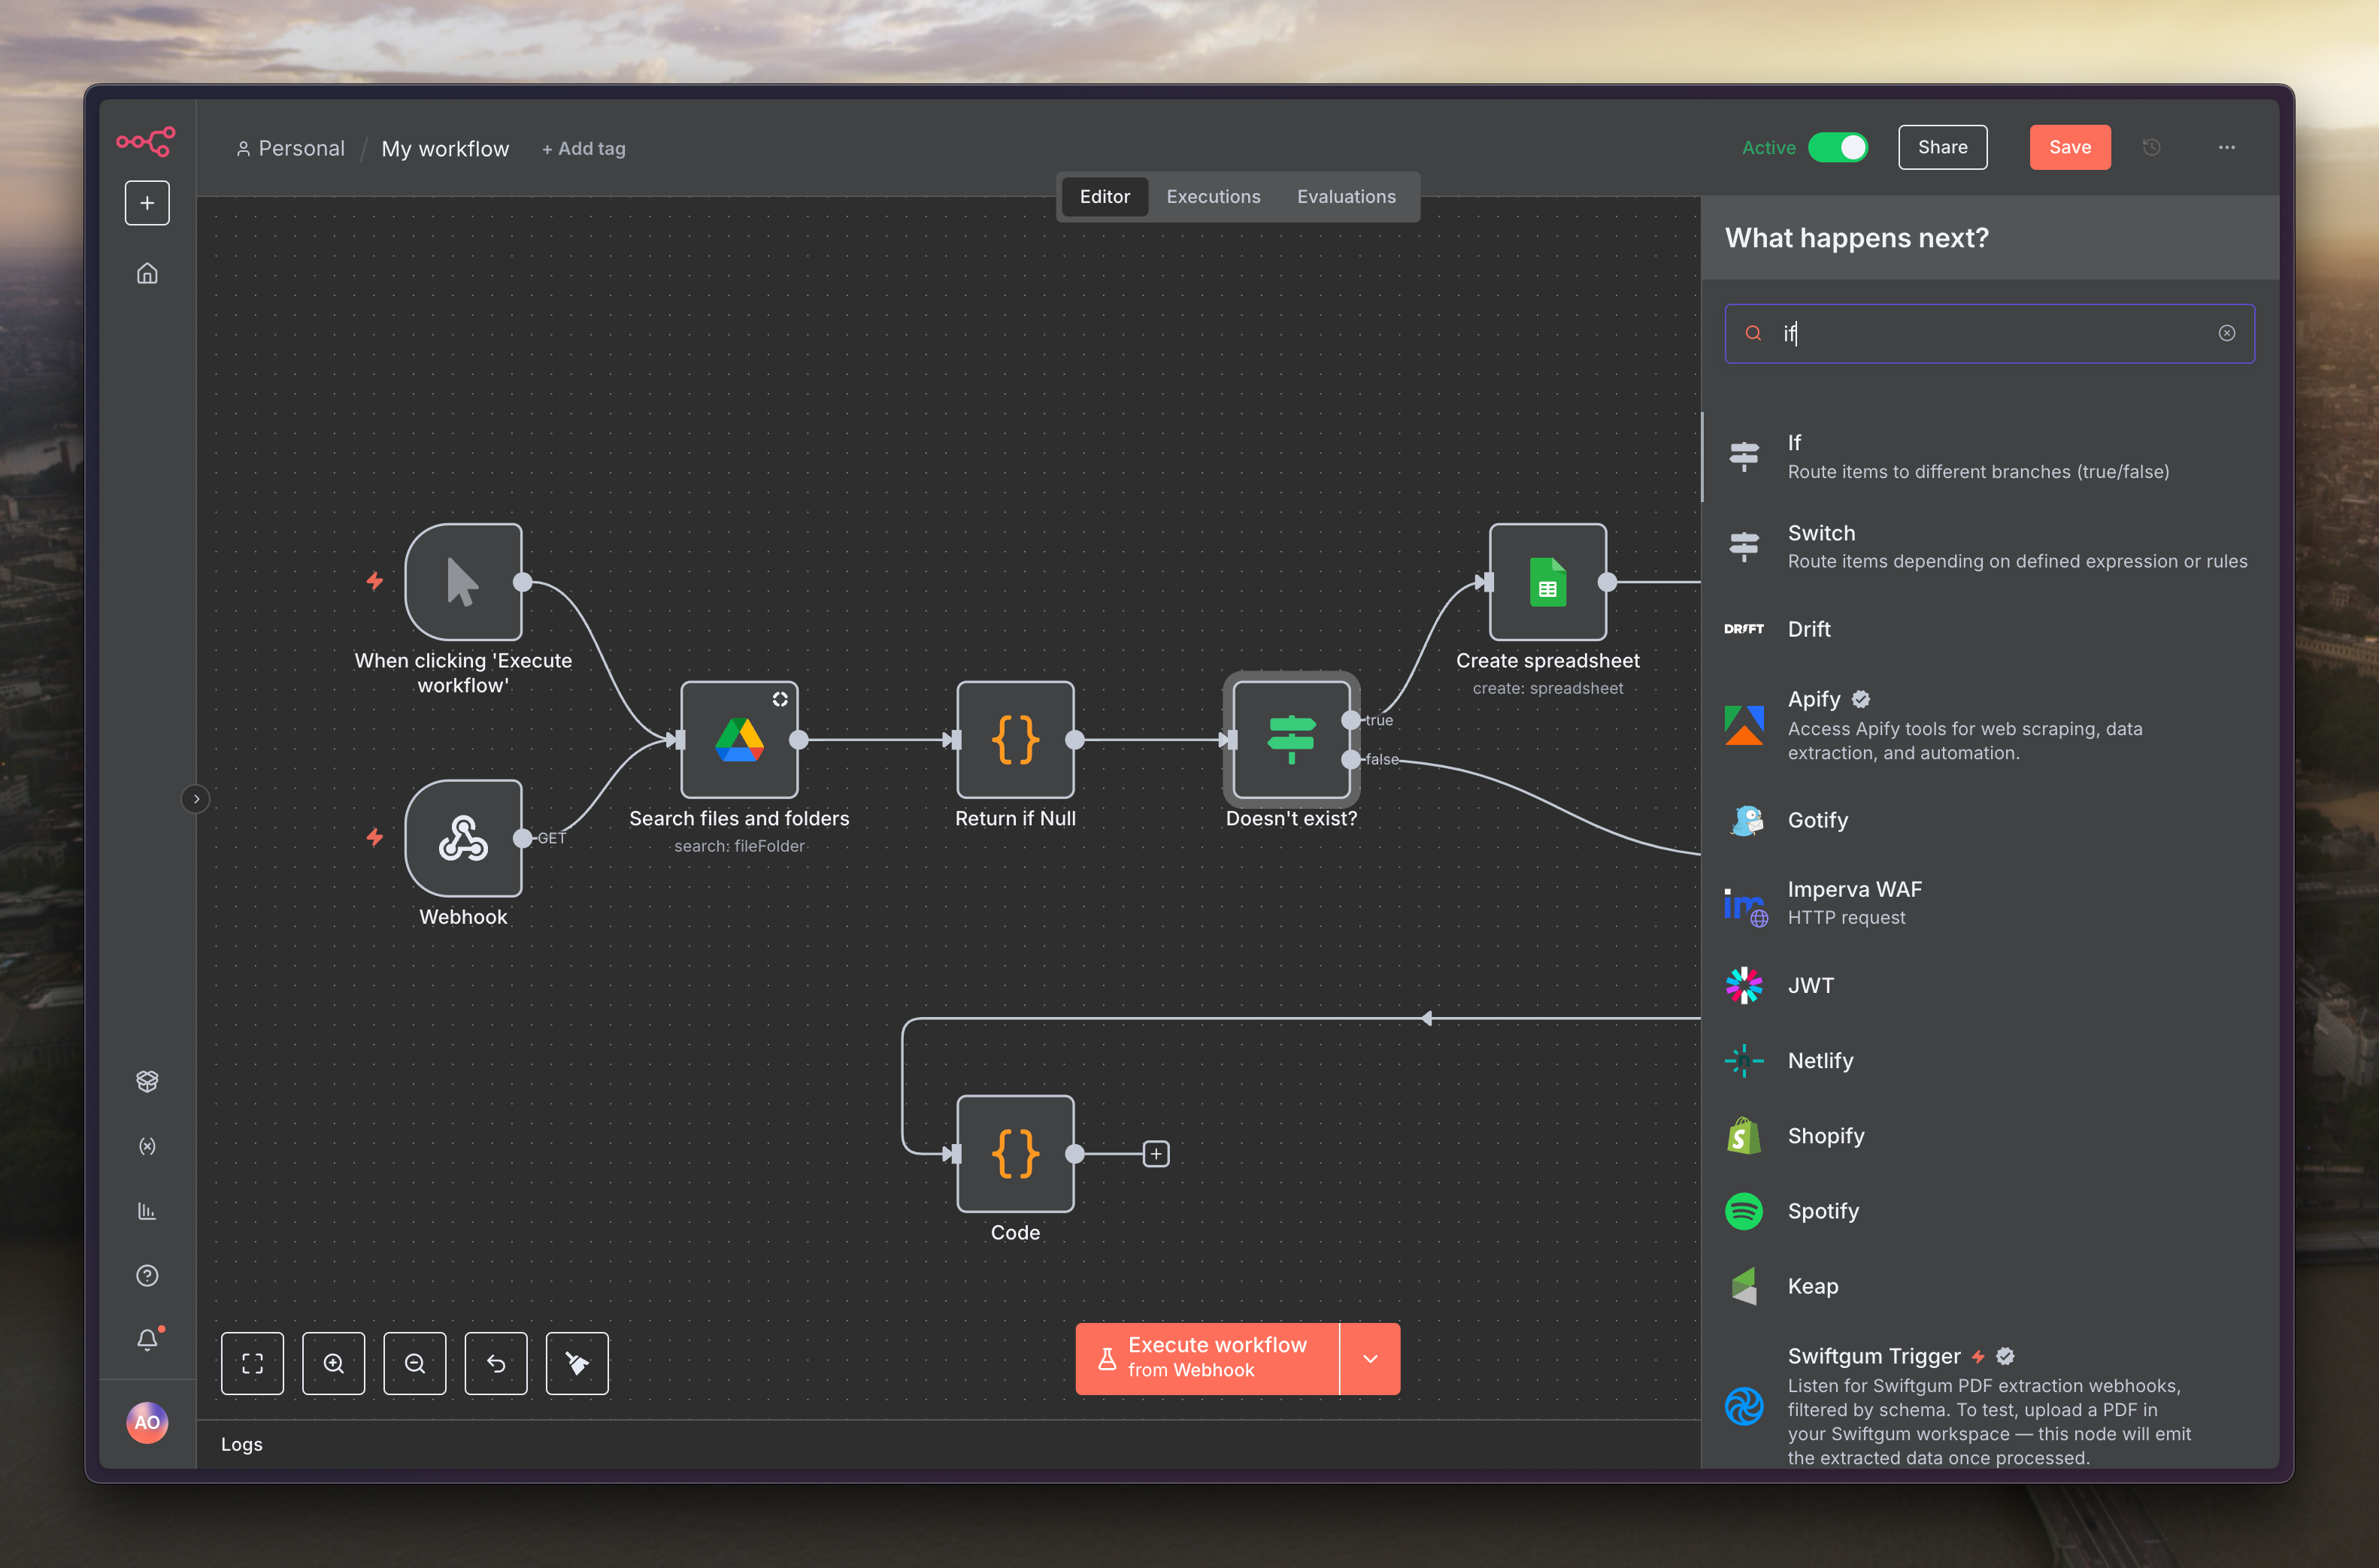Open the insights chart icon
The width and height of the screenshot is (2379, 1568).
coord(147,1211)
